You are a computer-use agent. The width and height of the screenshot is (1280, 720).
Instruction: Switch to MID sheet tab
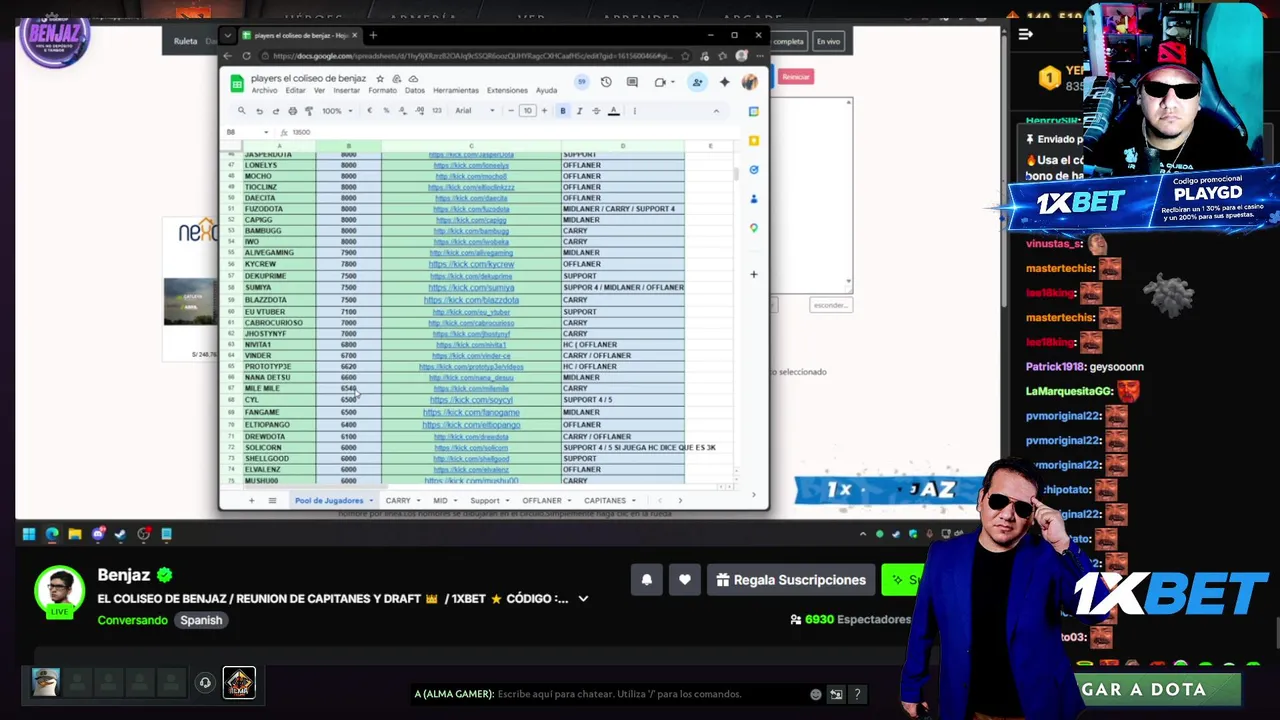click(x=440, y=500)
